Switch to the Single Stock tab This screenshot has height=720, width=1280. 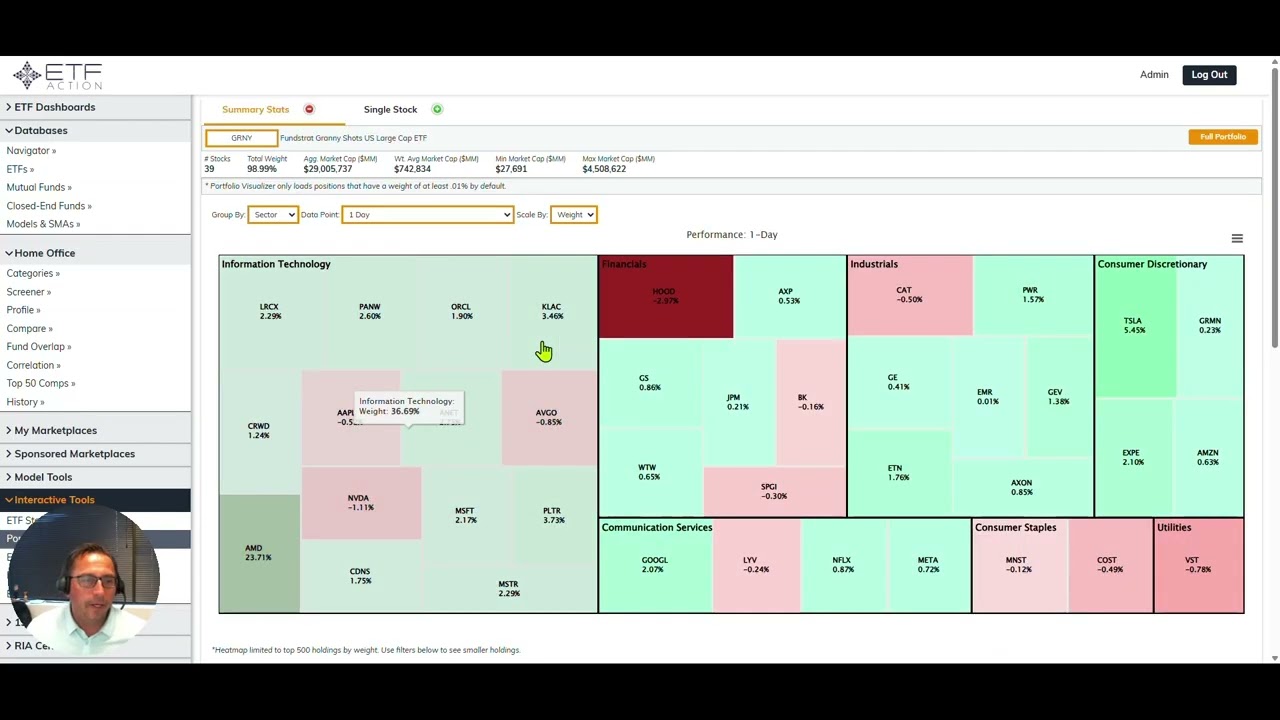[x=390, y=109]
